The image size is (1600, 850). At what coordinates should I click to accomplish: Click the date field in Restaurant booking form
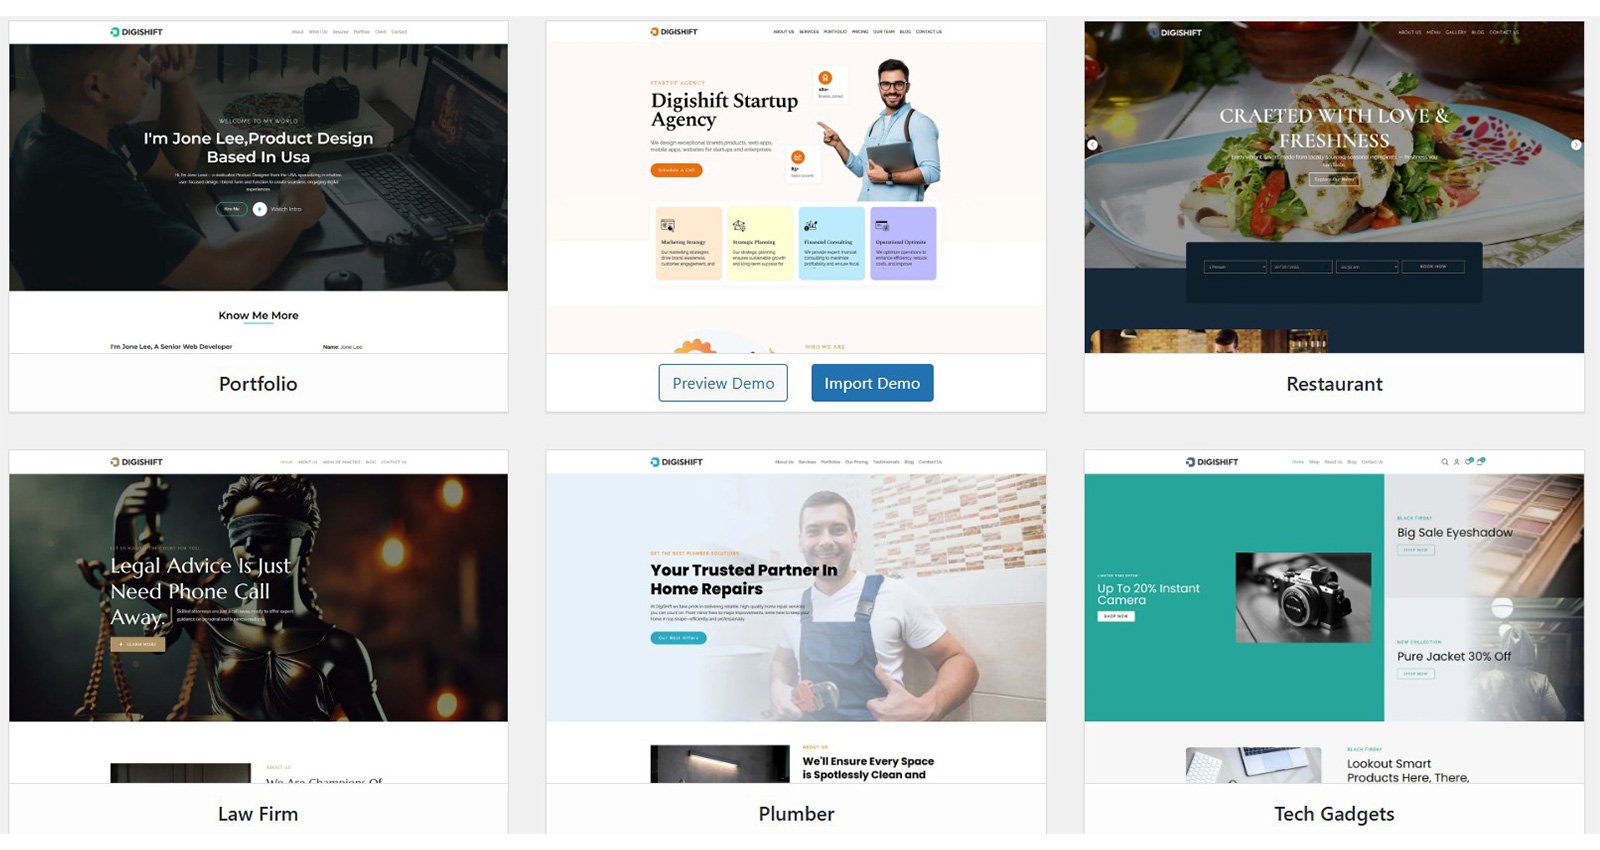tap(1301, 267)
